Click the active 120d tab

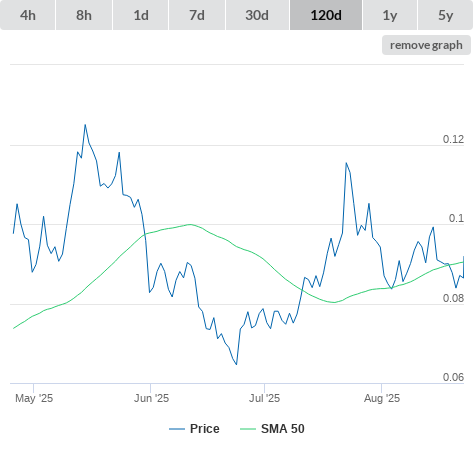click(x=326, y=15)
